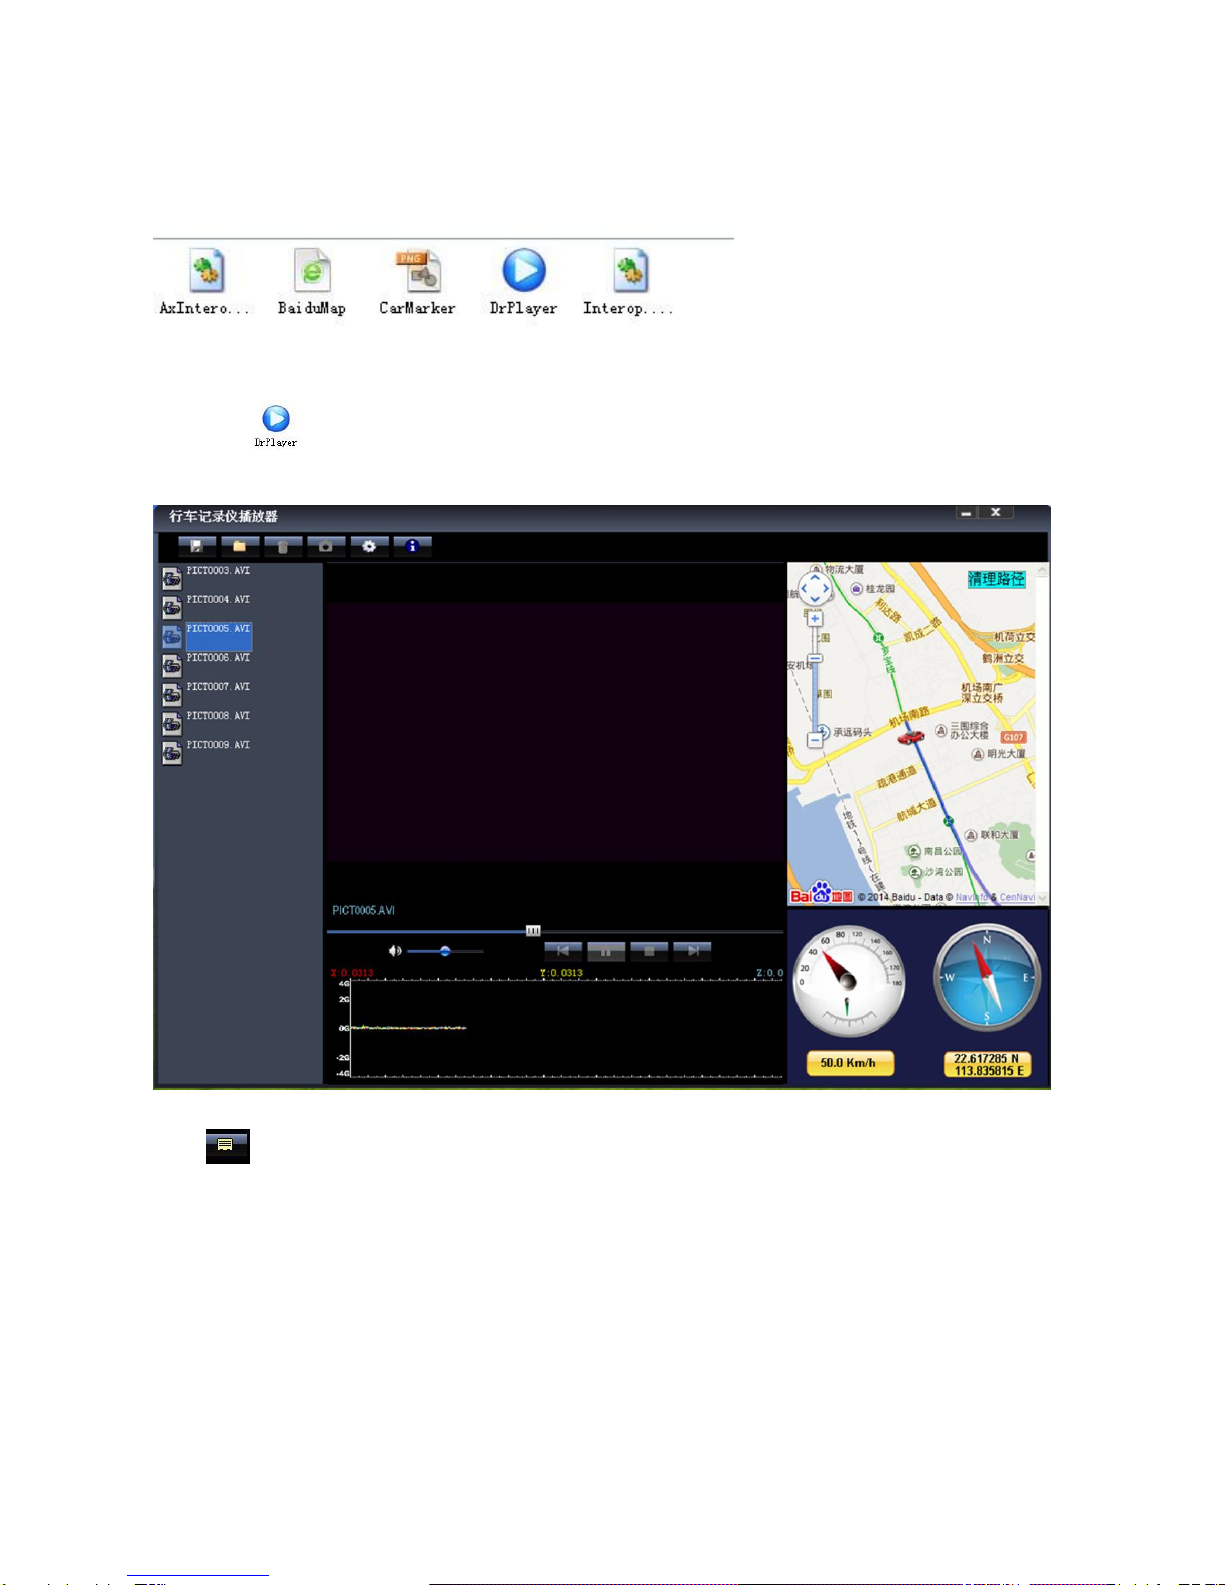Zoom out the map with the bottom minus button
The width and height of the screenshot is (1225, 1585).
click(815, 740)
